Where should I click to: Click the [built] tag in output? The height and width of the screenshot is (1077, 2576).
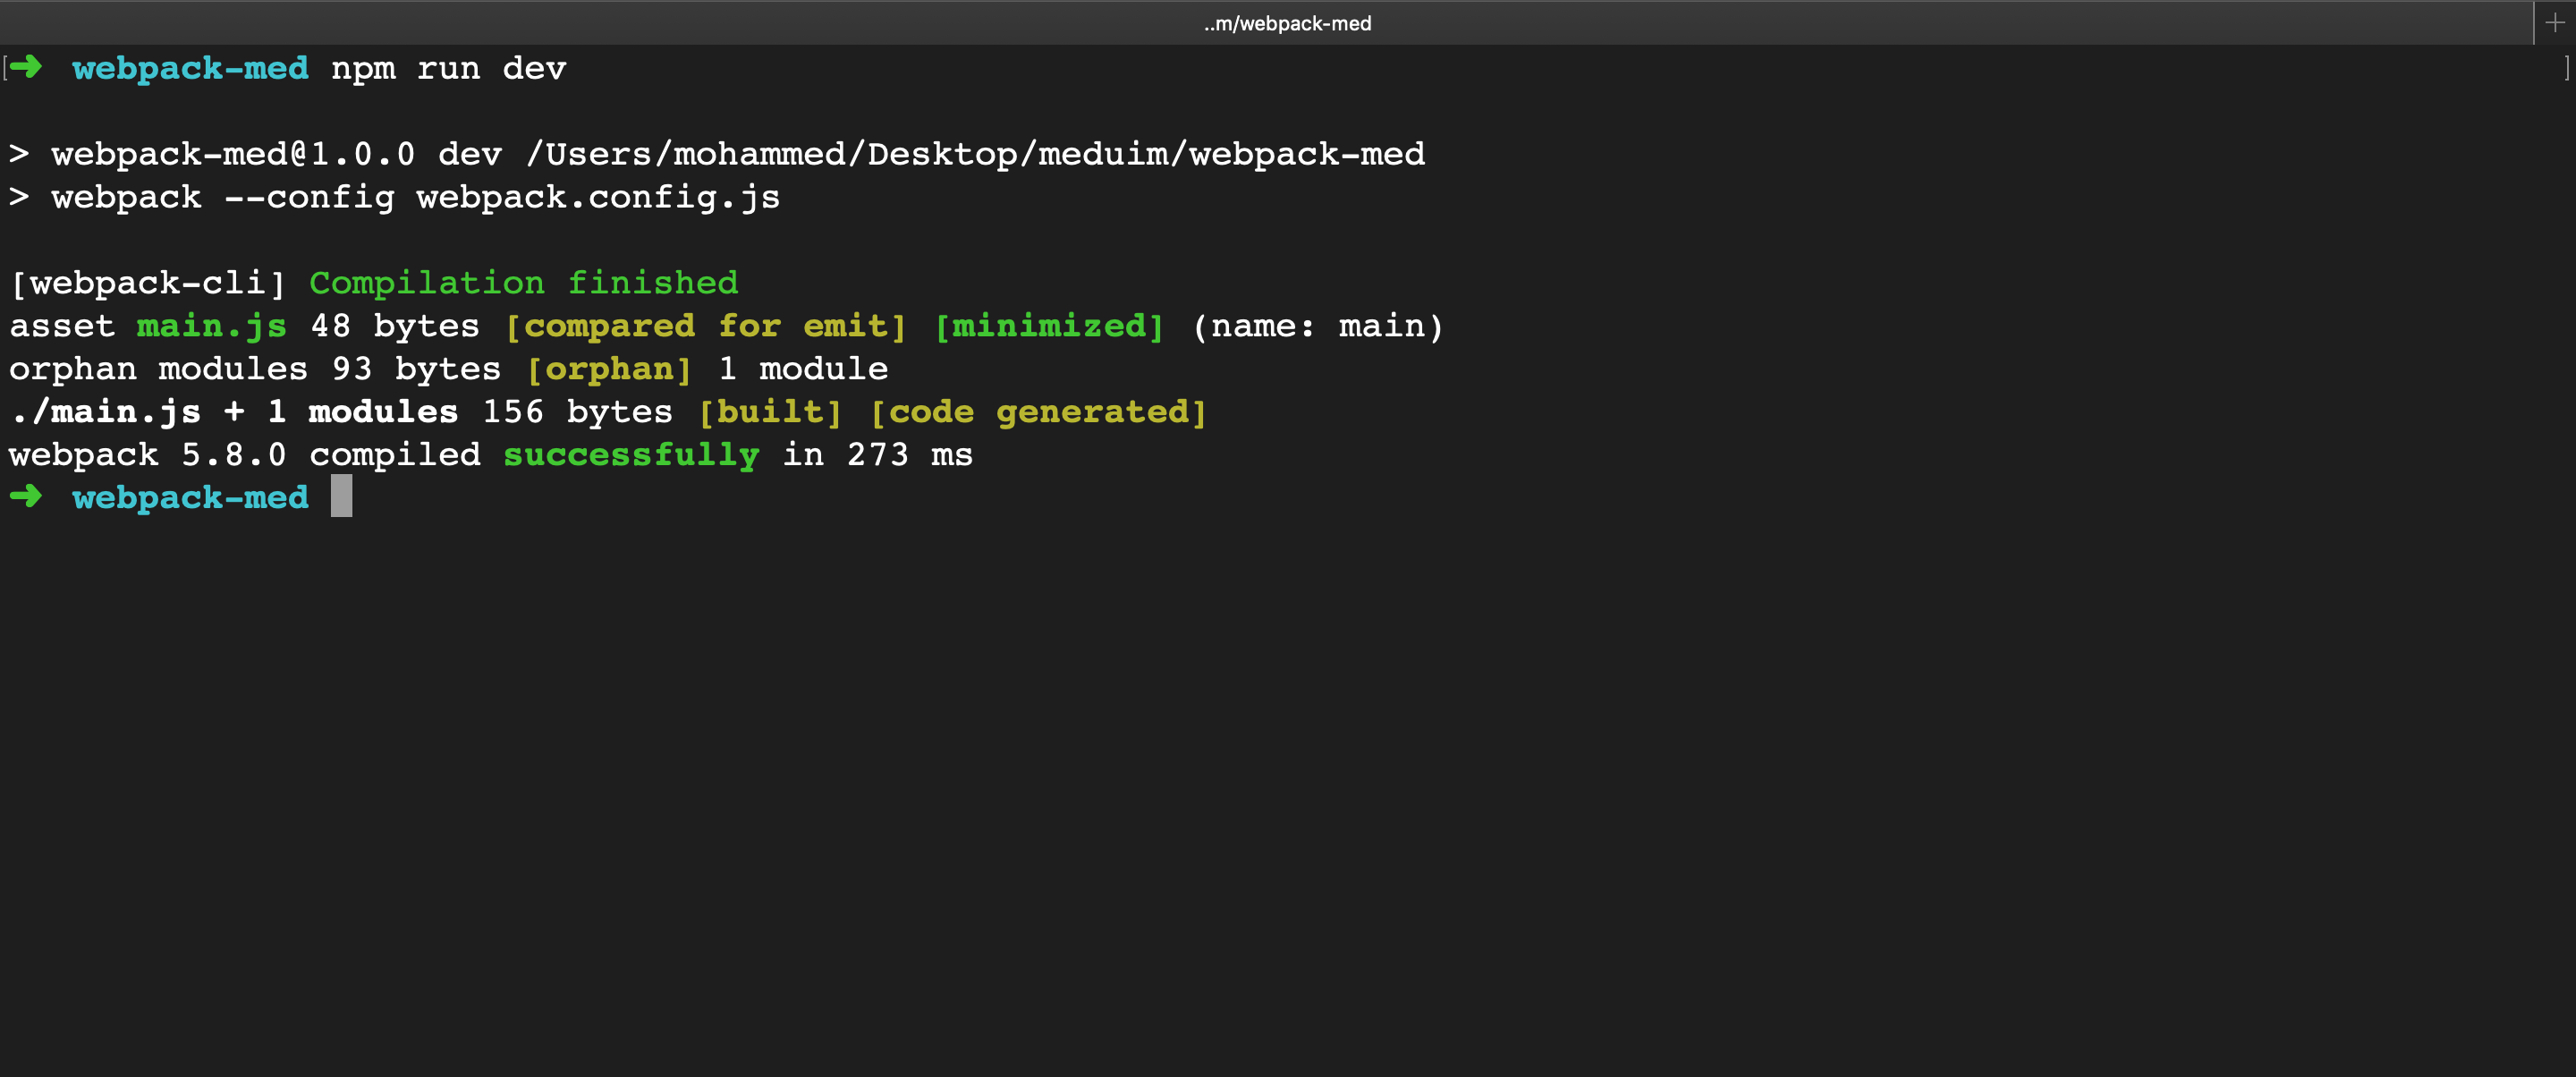click(x=770, y=411)
